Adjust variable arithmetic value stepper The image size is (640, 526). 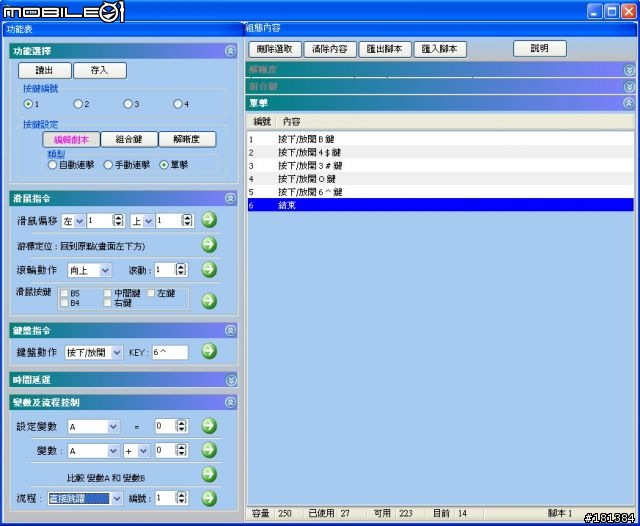pyautogui.click(x=181, y=451)
